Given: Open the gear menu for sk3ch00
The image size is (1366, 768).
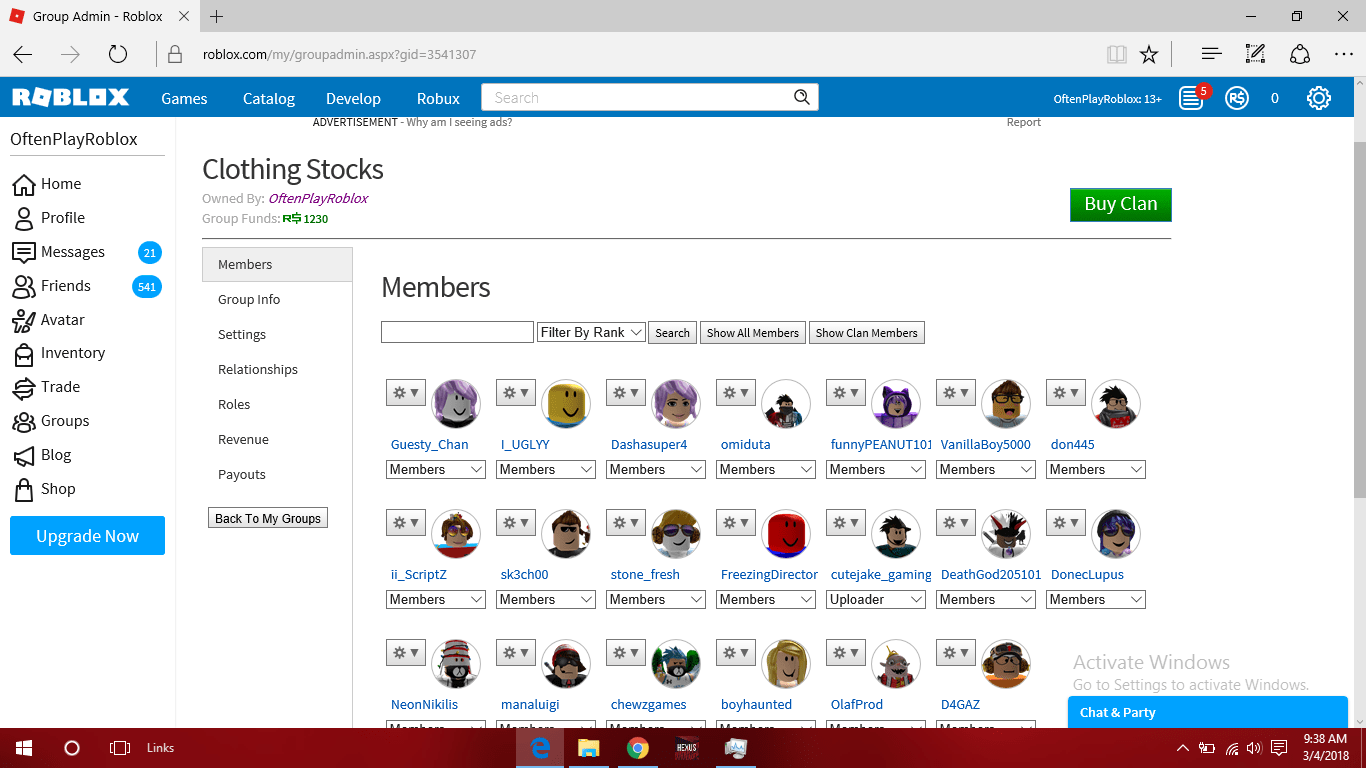Looking at the screenshot, I should pos(515,523).
